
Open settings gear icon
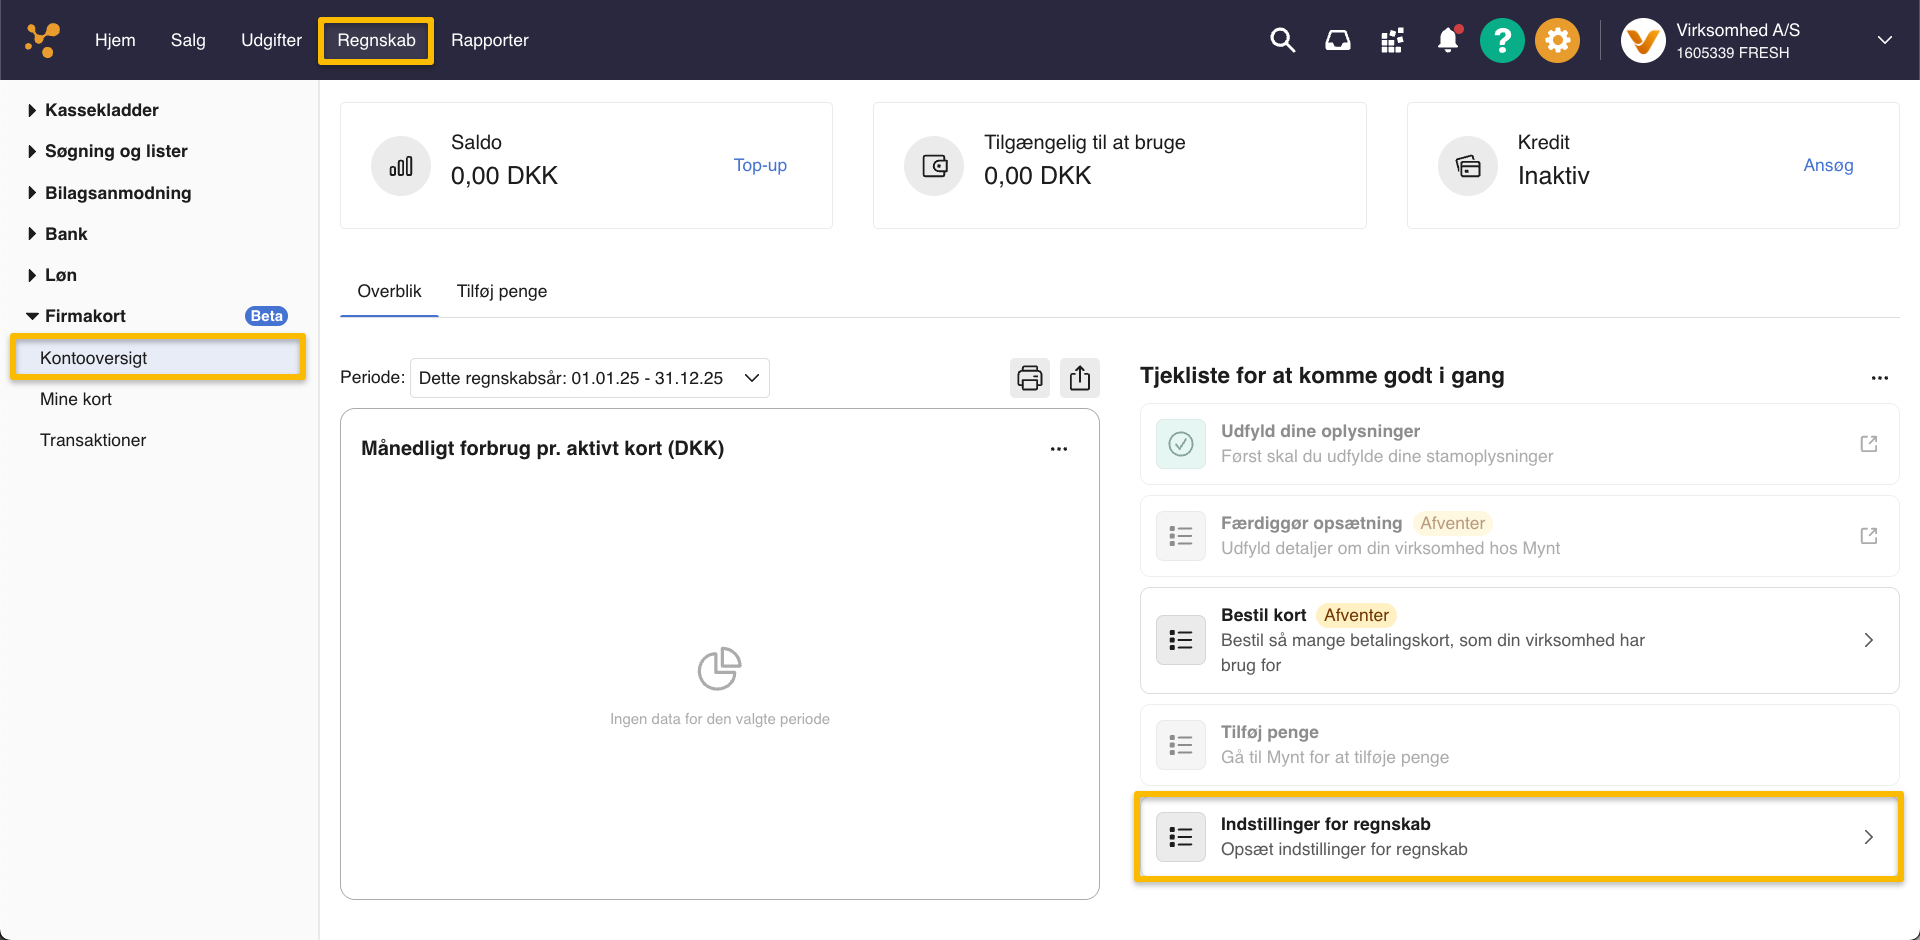1557,40
